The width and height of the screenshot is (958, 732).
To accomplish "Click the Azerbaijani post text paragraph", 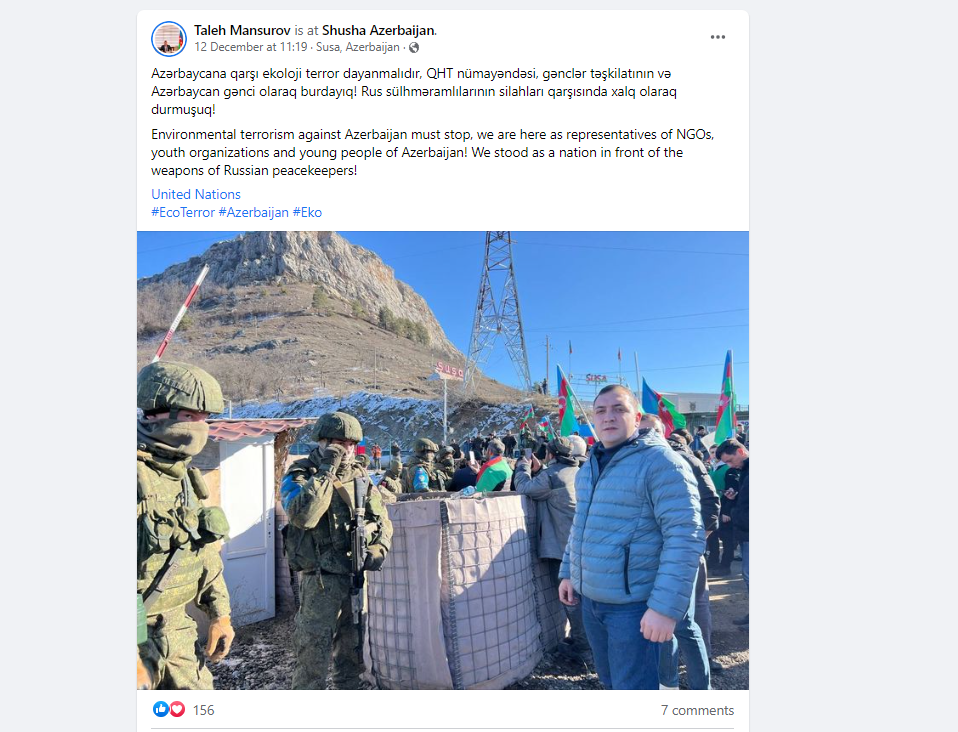I will click(x=414, y=92).
